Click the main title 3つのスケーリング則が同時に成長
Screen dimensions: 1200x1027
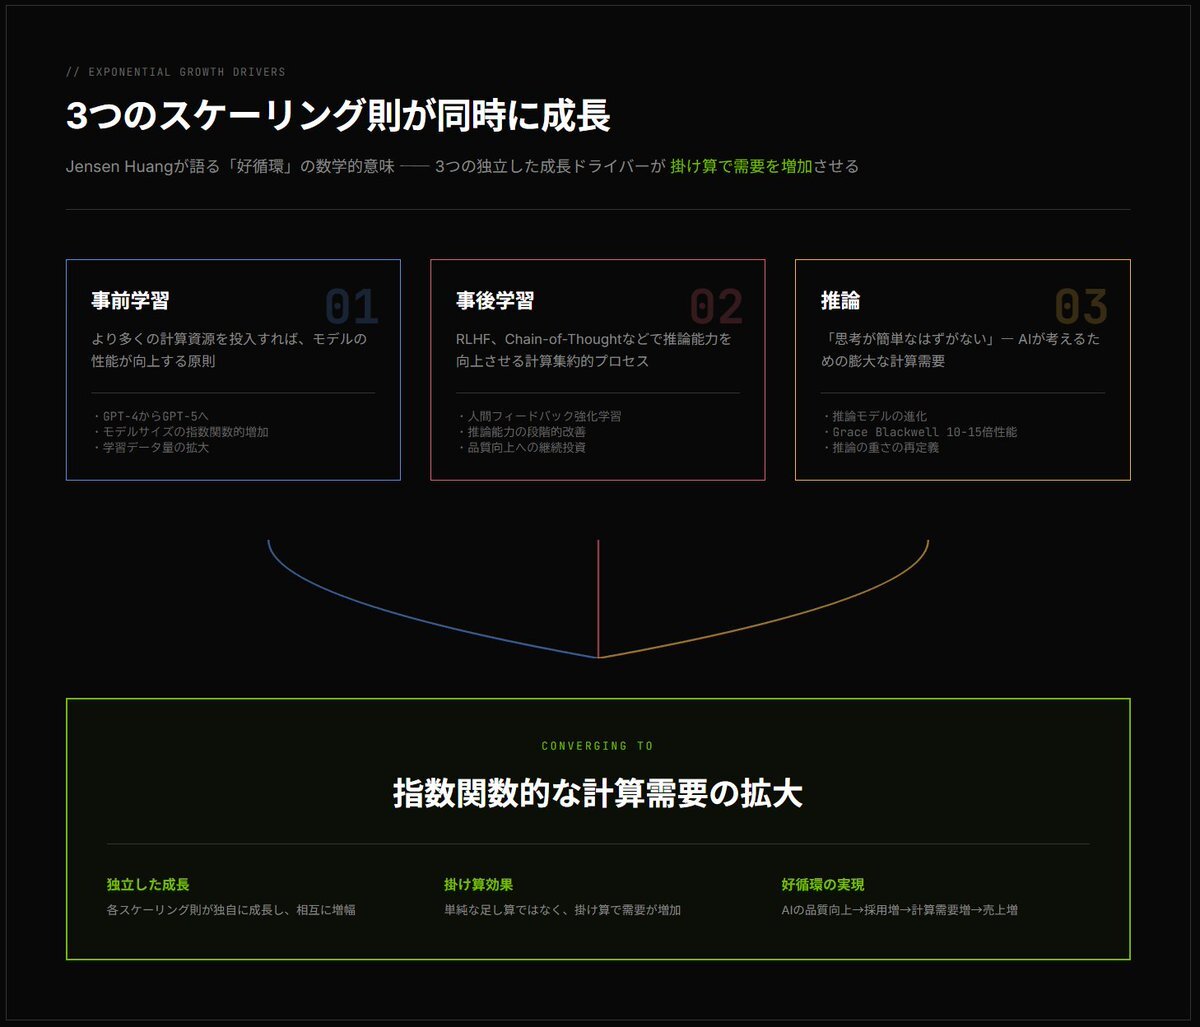pyautogui.click(x=338, y=117)
